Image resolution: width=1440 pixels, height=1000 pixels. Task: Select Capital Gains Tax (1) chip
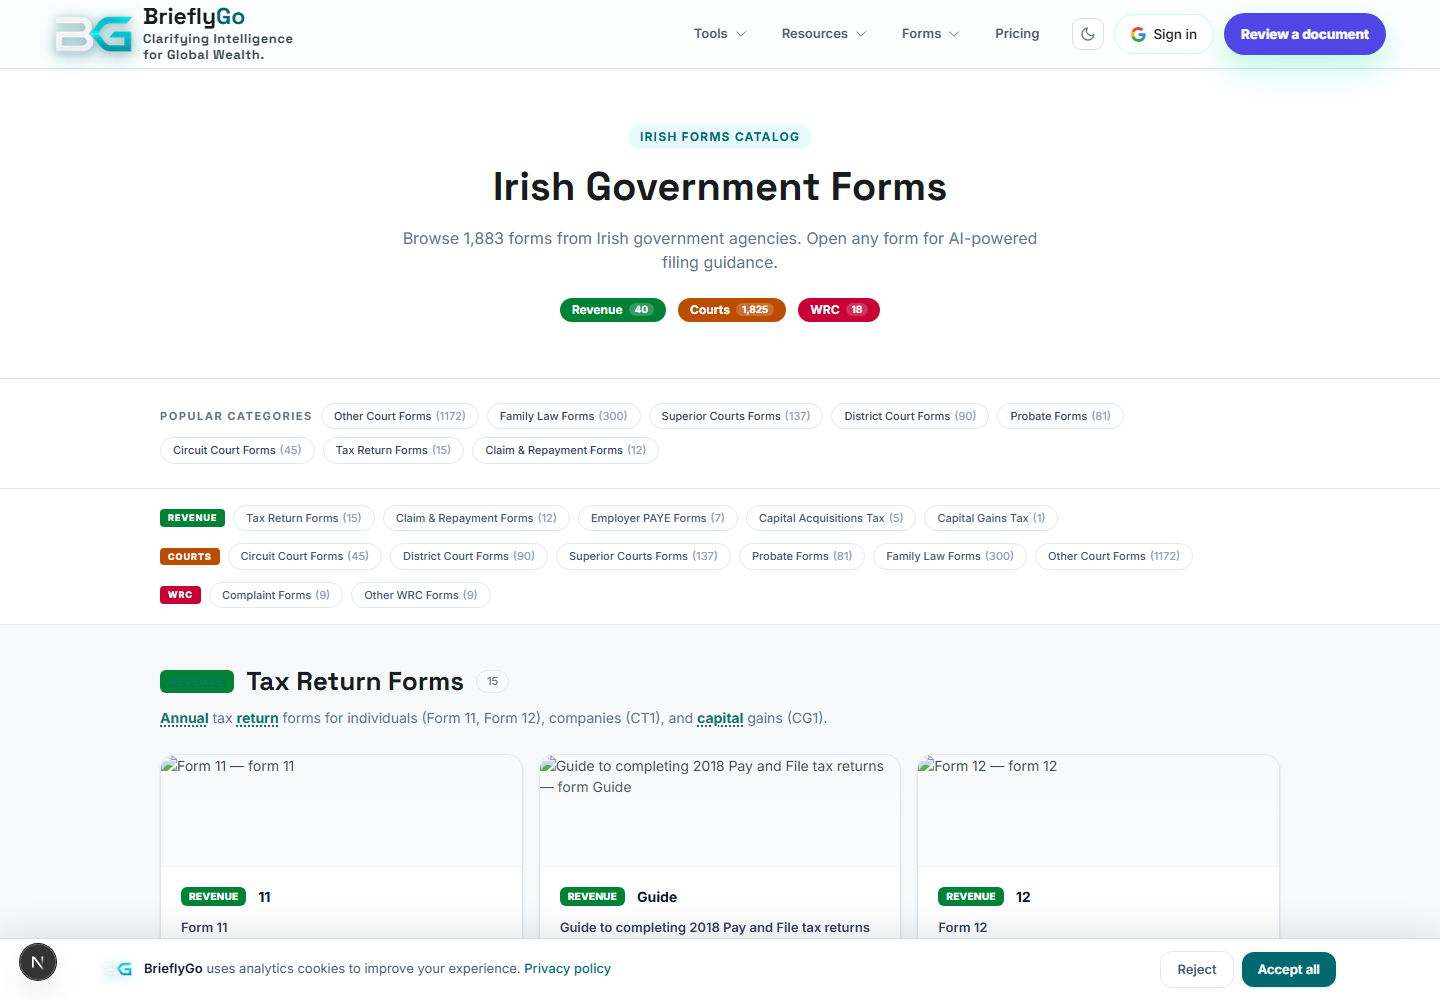[x=991, y=518]
